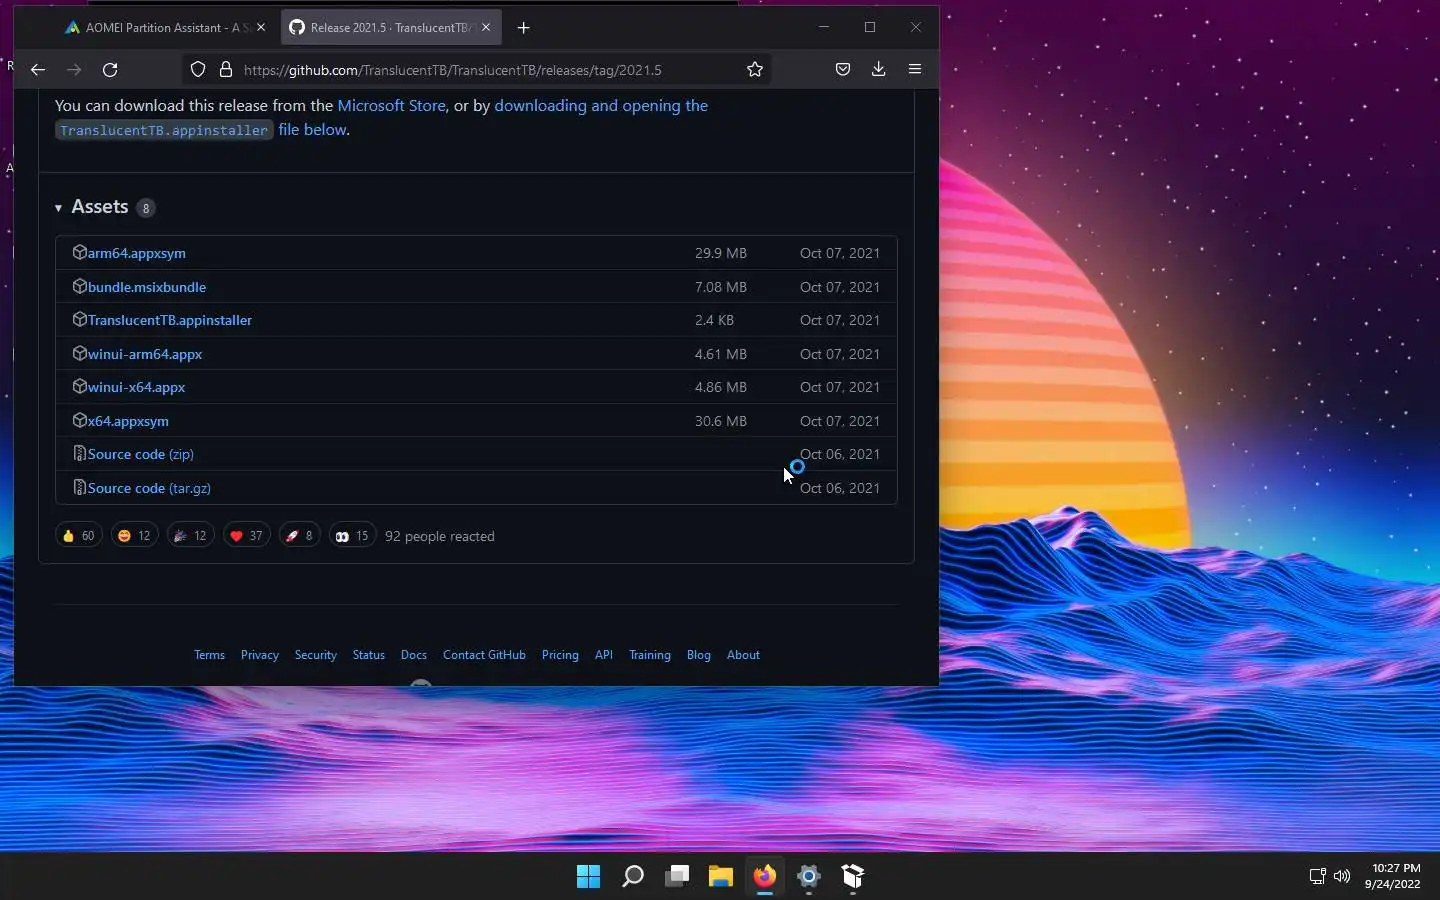Click the rocket reaction with 8
1440x900 pixels.
(299, 536)
